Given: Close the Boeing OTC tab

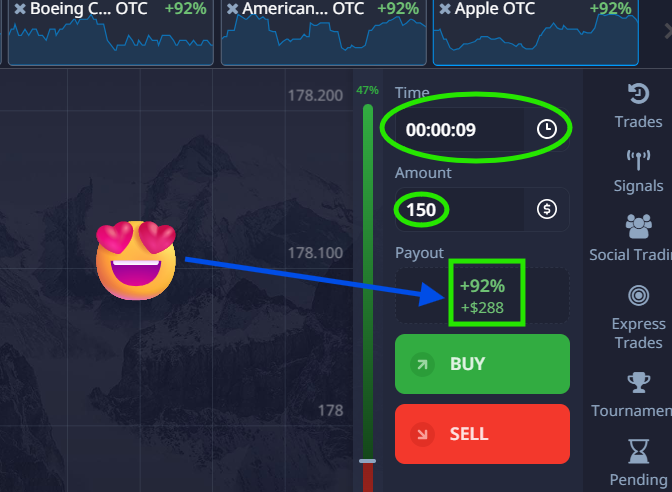Looking at the screenshot, I should [20, 9].
